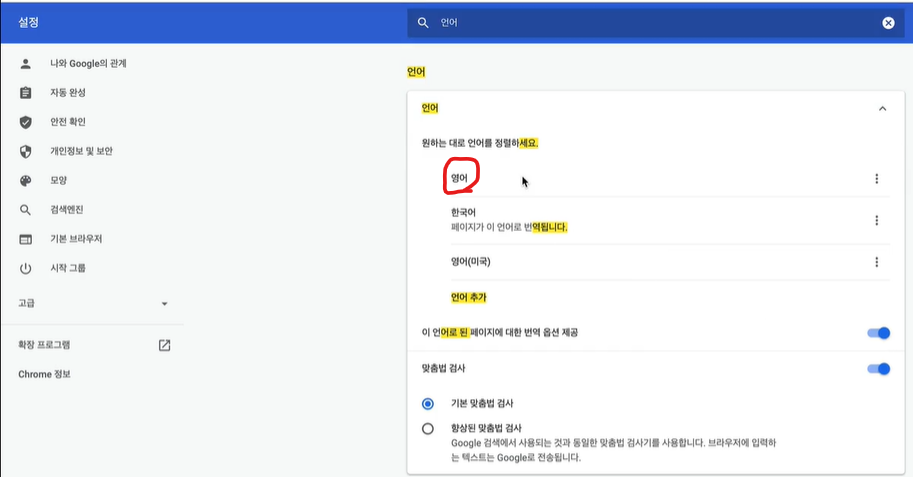Click the 영어 language entry

459,178
